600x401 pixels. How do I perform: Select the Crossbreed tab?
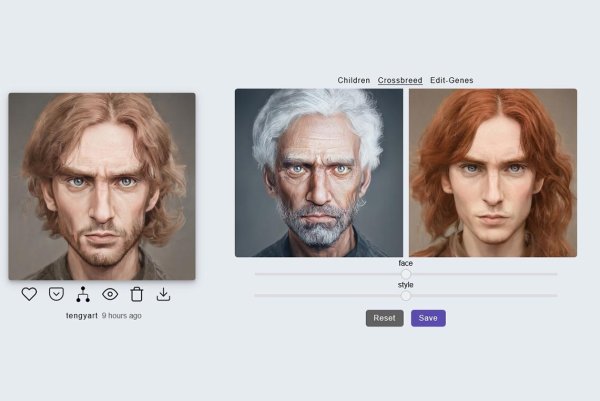click(x=400, y=80)
